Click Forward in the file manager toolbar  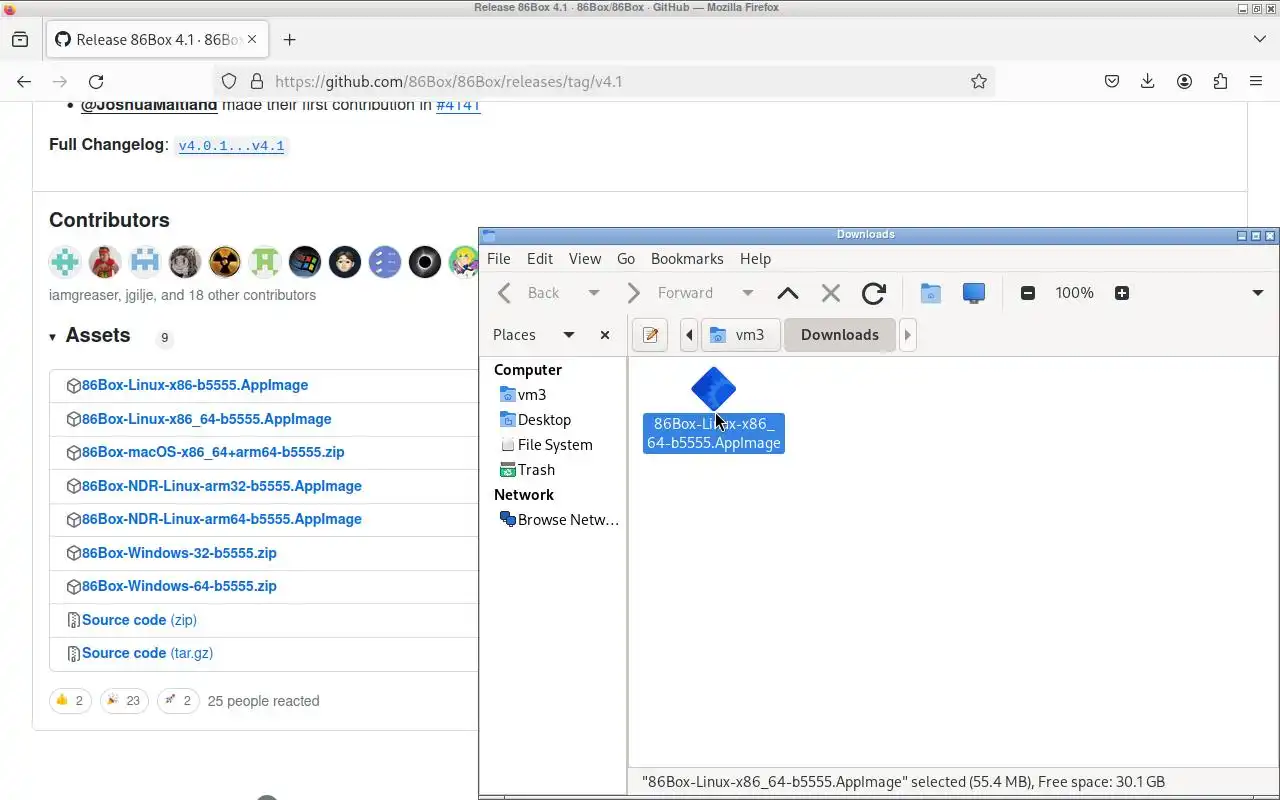click(671, 293)
